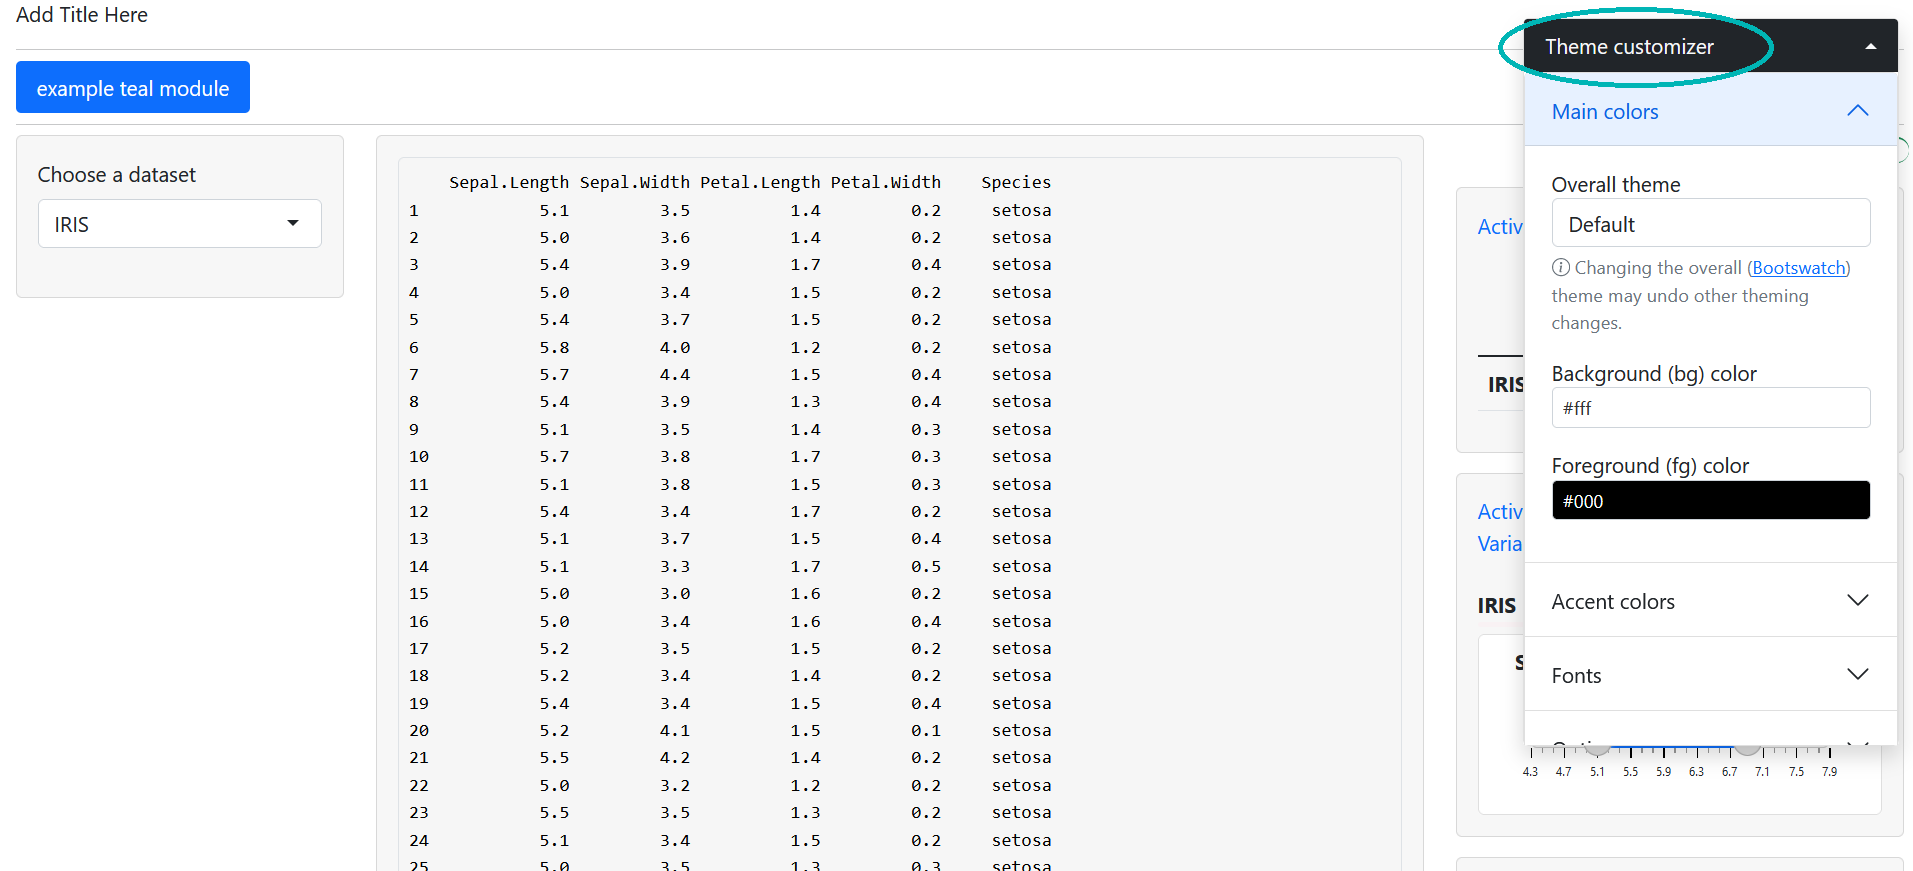The width and height of the screenshot is (1913, 871).
Task: Click the 'Theme customizer' title text
Action: pyautogui.click(x=1629, y=47)
